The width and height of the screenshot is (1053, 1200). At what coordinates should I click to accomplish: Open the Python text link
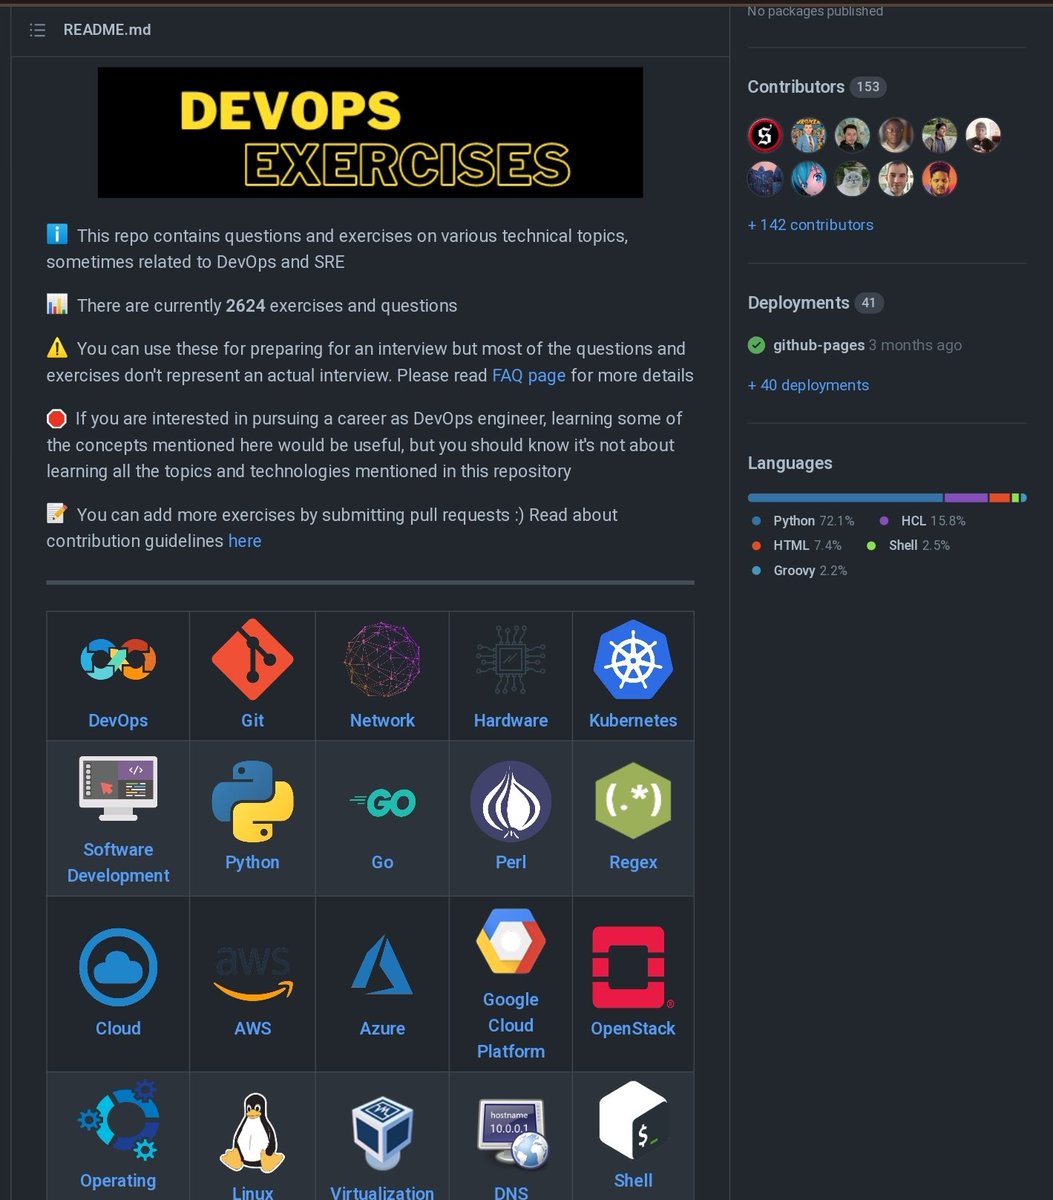tap(252, 862)
